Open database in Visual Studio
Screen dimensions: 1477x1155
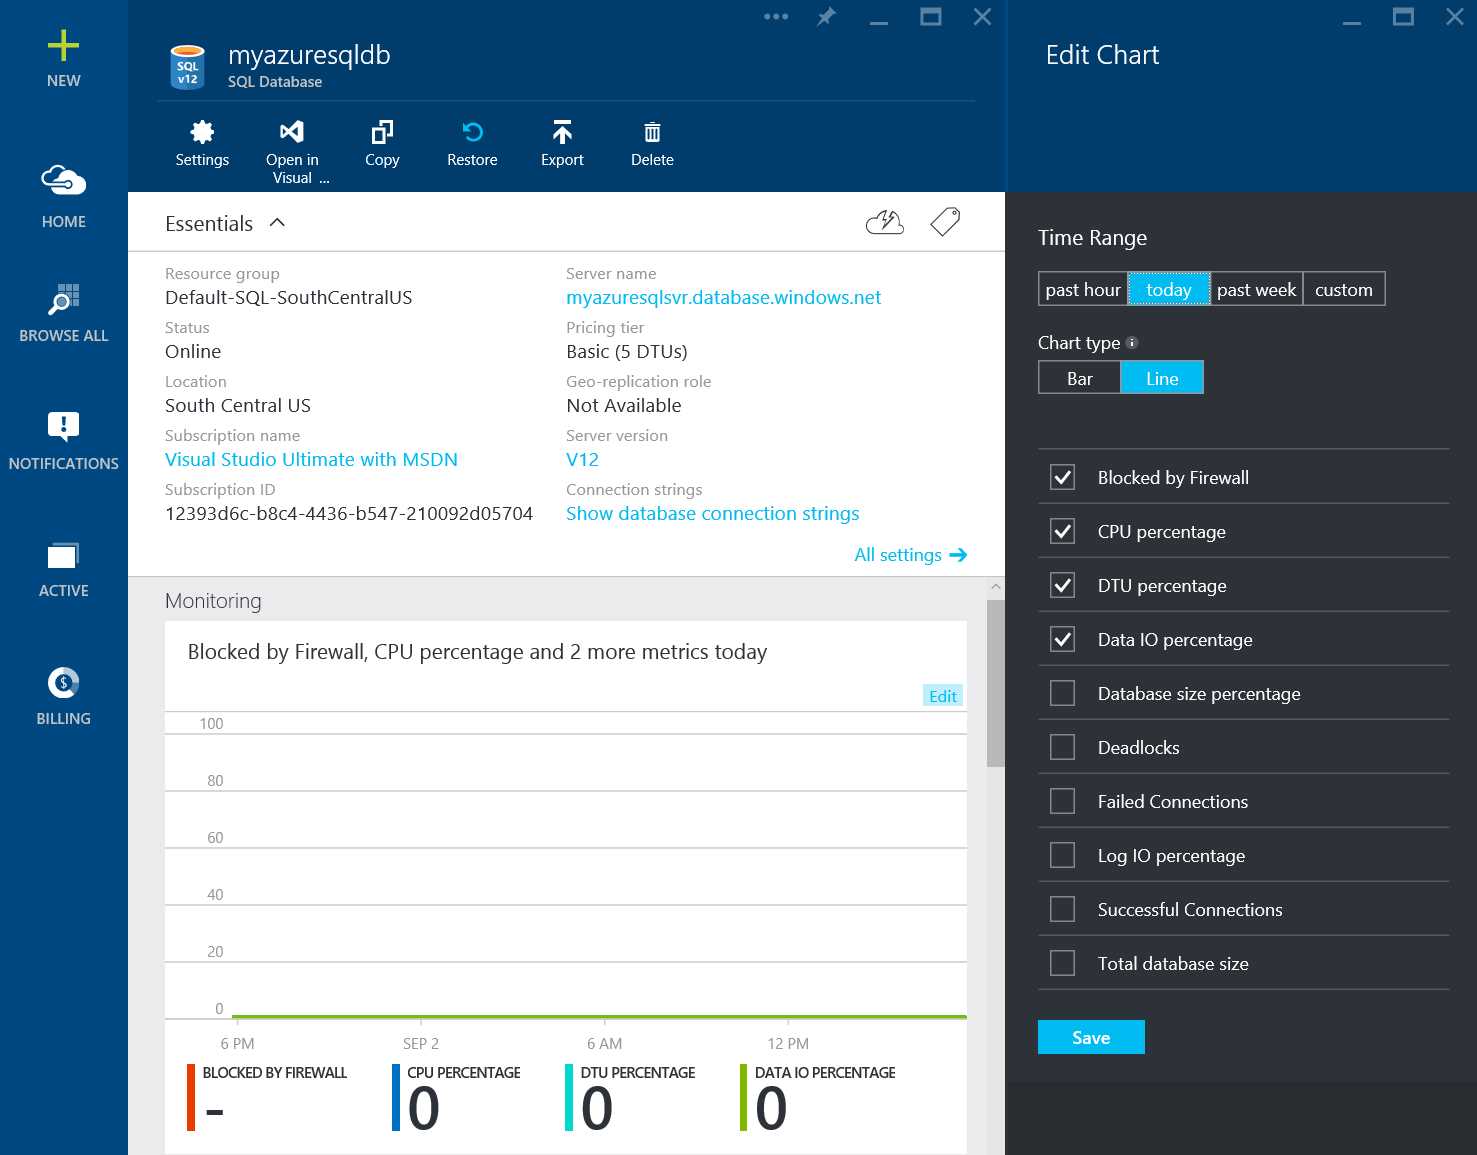291,143
